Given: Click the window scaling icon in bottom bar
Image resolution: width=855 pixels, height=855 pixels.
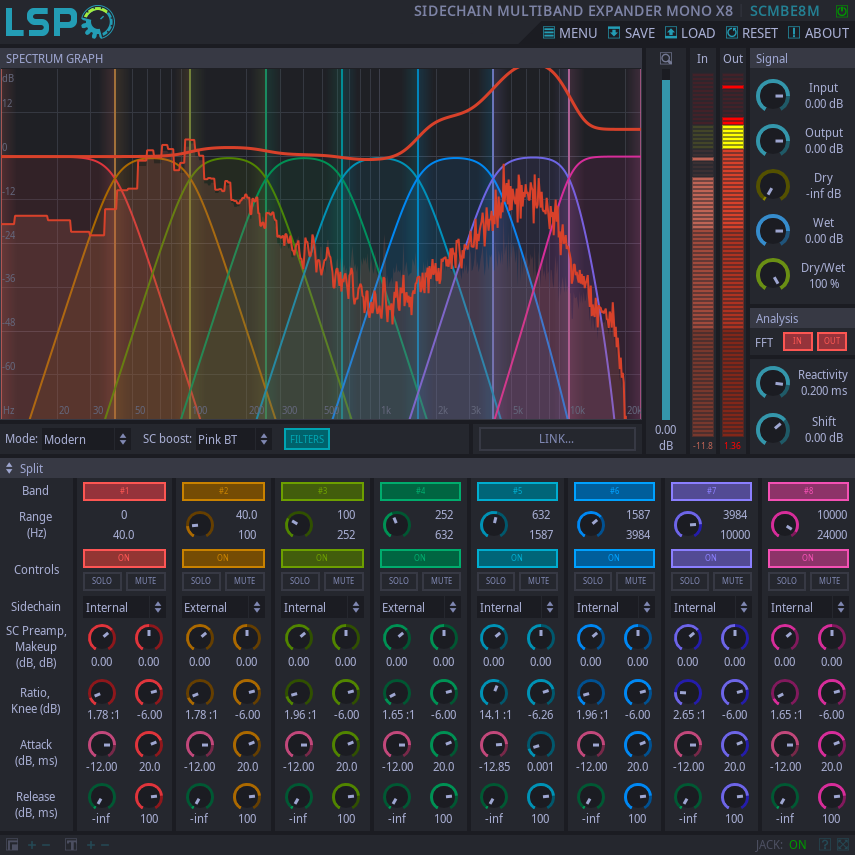Looking at the screenshot, I should 12,845.
